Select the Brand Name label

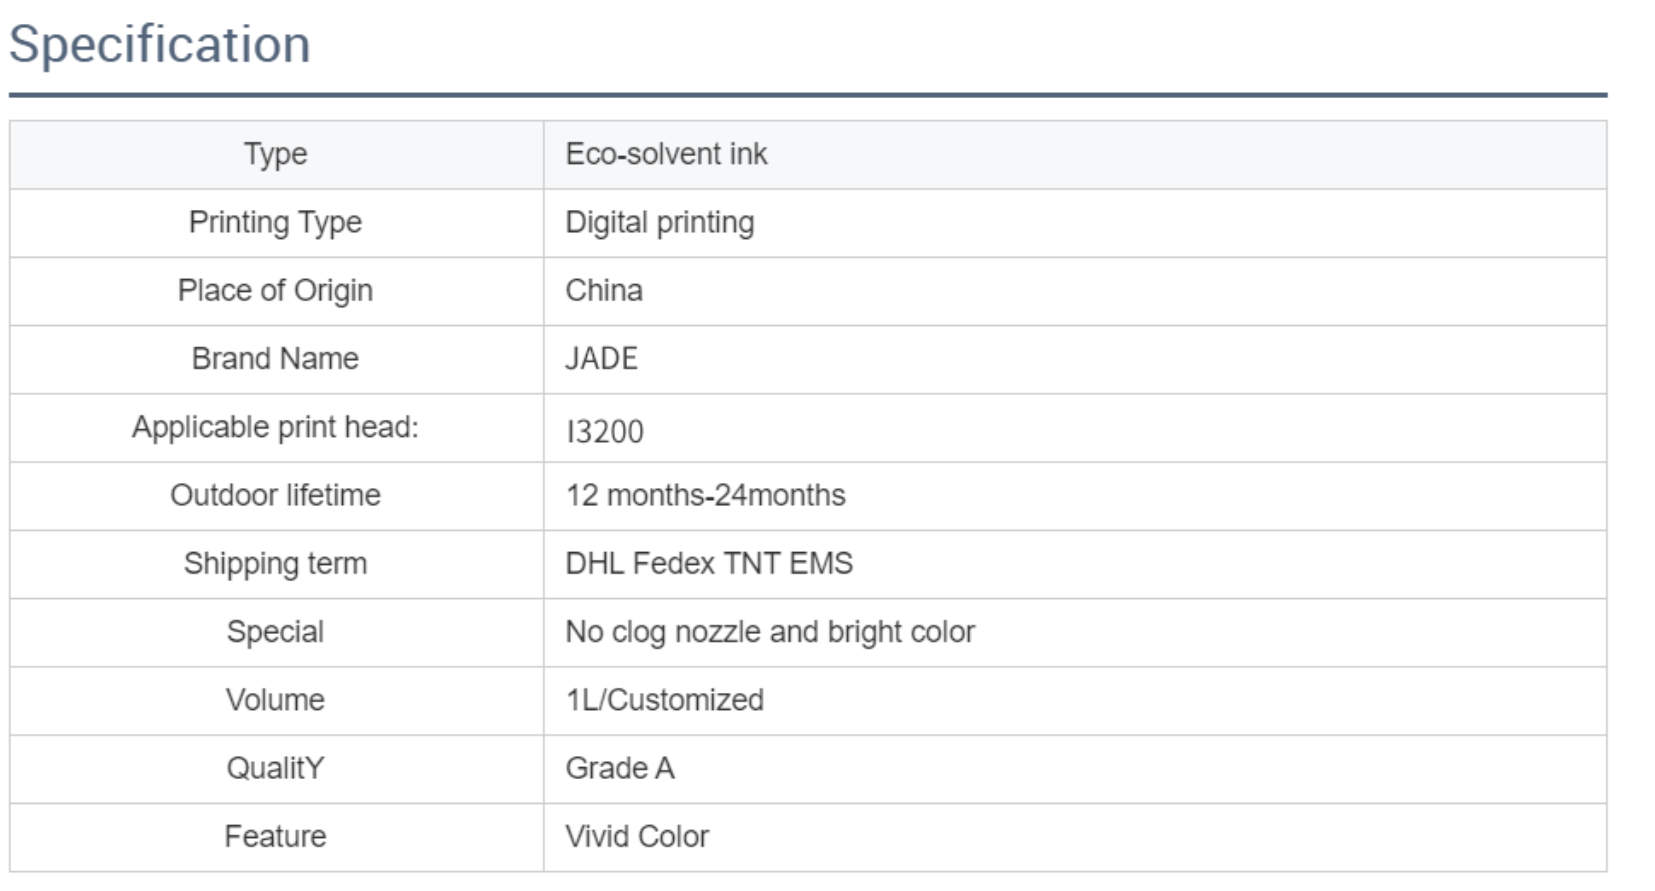(x=275, y=359)
